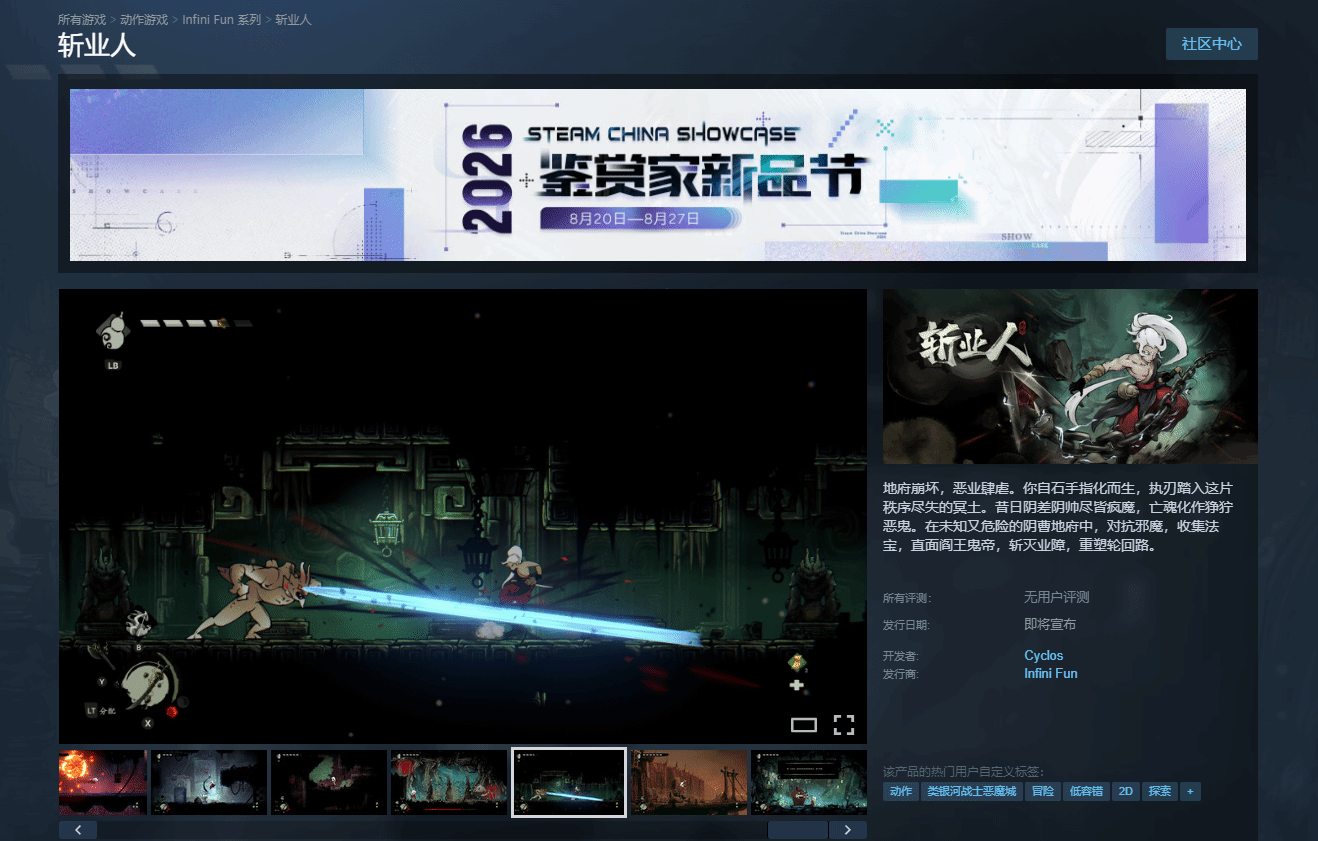Click the game description starting 地府崩坏
Image resolution: width=1318 pixels, height=841 pixels.
click(x=1056, y=516)
